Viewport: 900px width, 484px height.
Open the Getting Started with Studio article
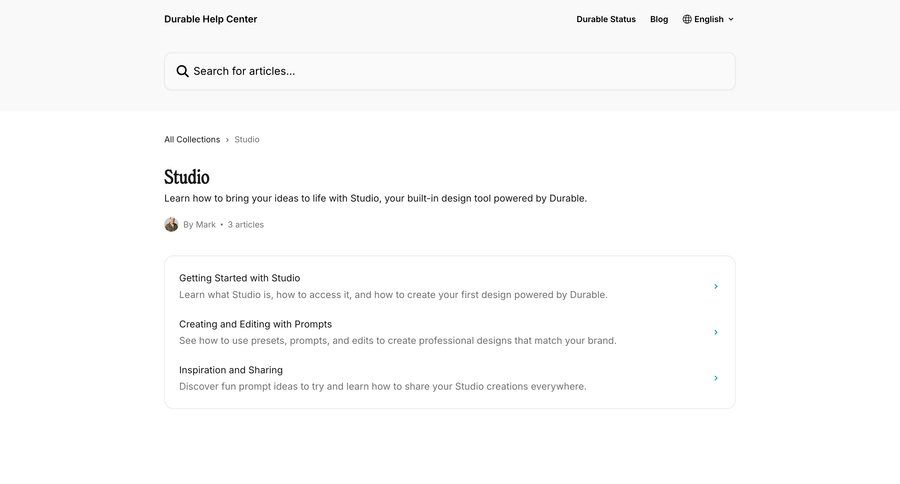pyautogui.click(x=240, y=278)
